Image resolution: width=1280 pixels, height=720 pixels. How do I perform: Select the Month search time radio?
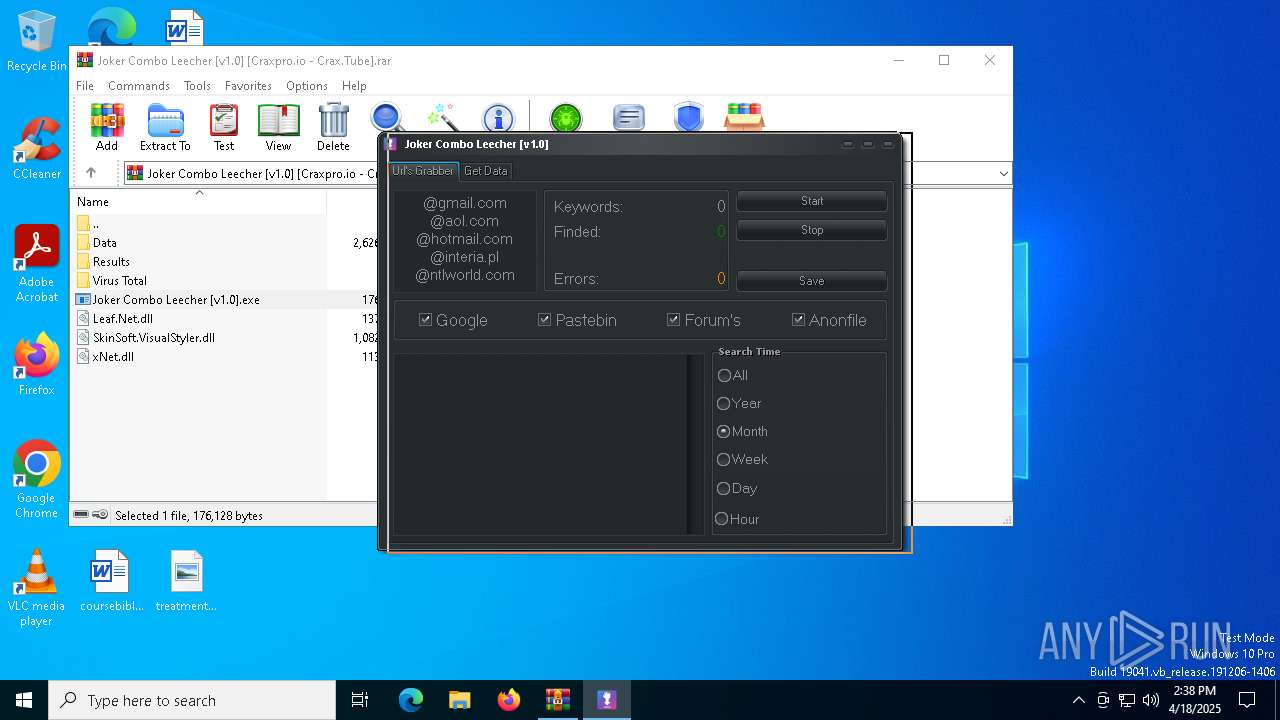click(x=724, y=432)
